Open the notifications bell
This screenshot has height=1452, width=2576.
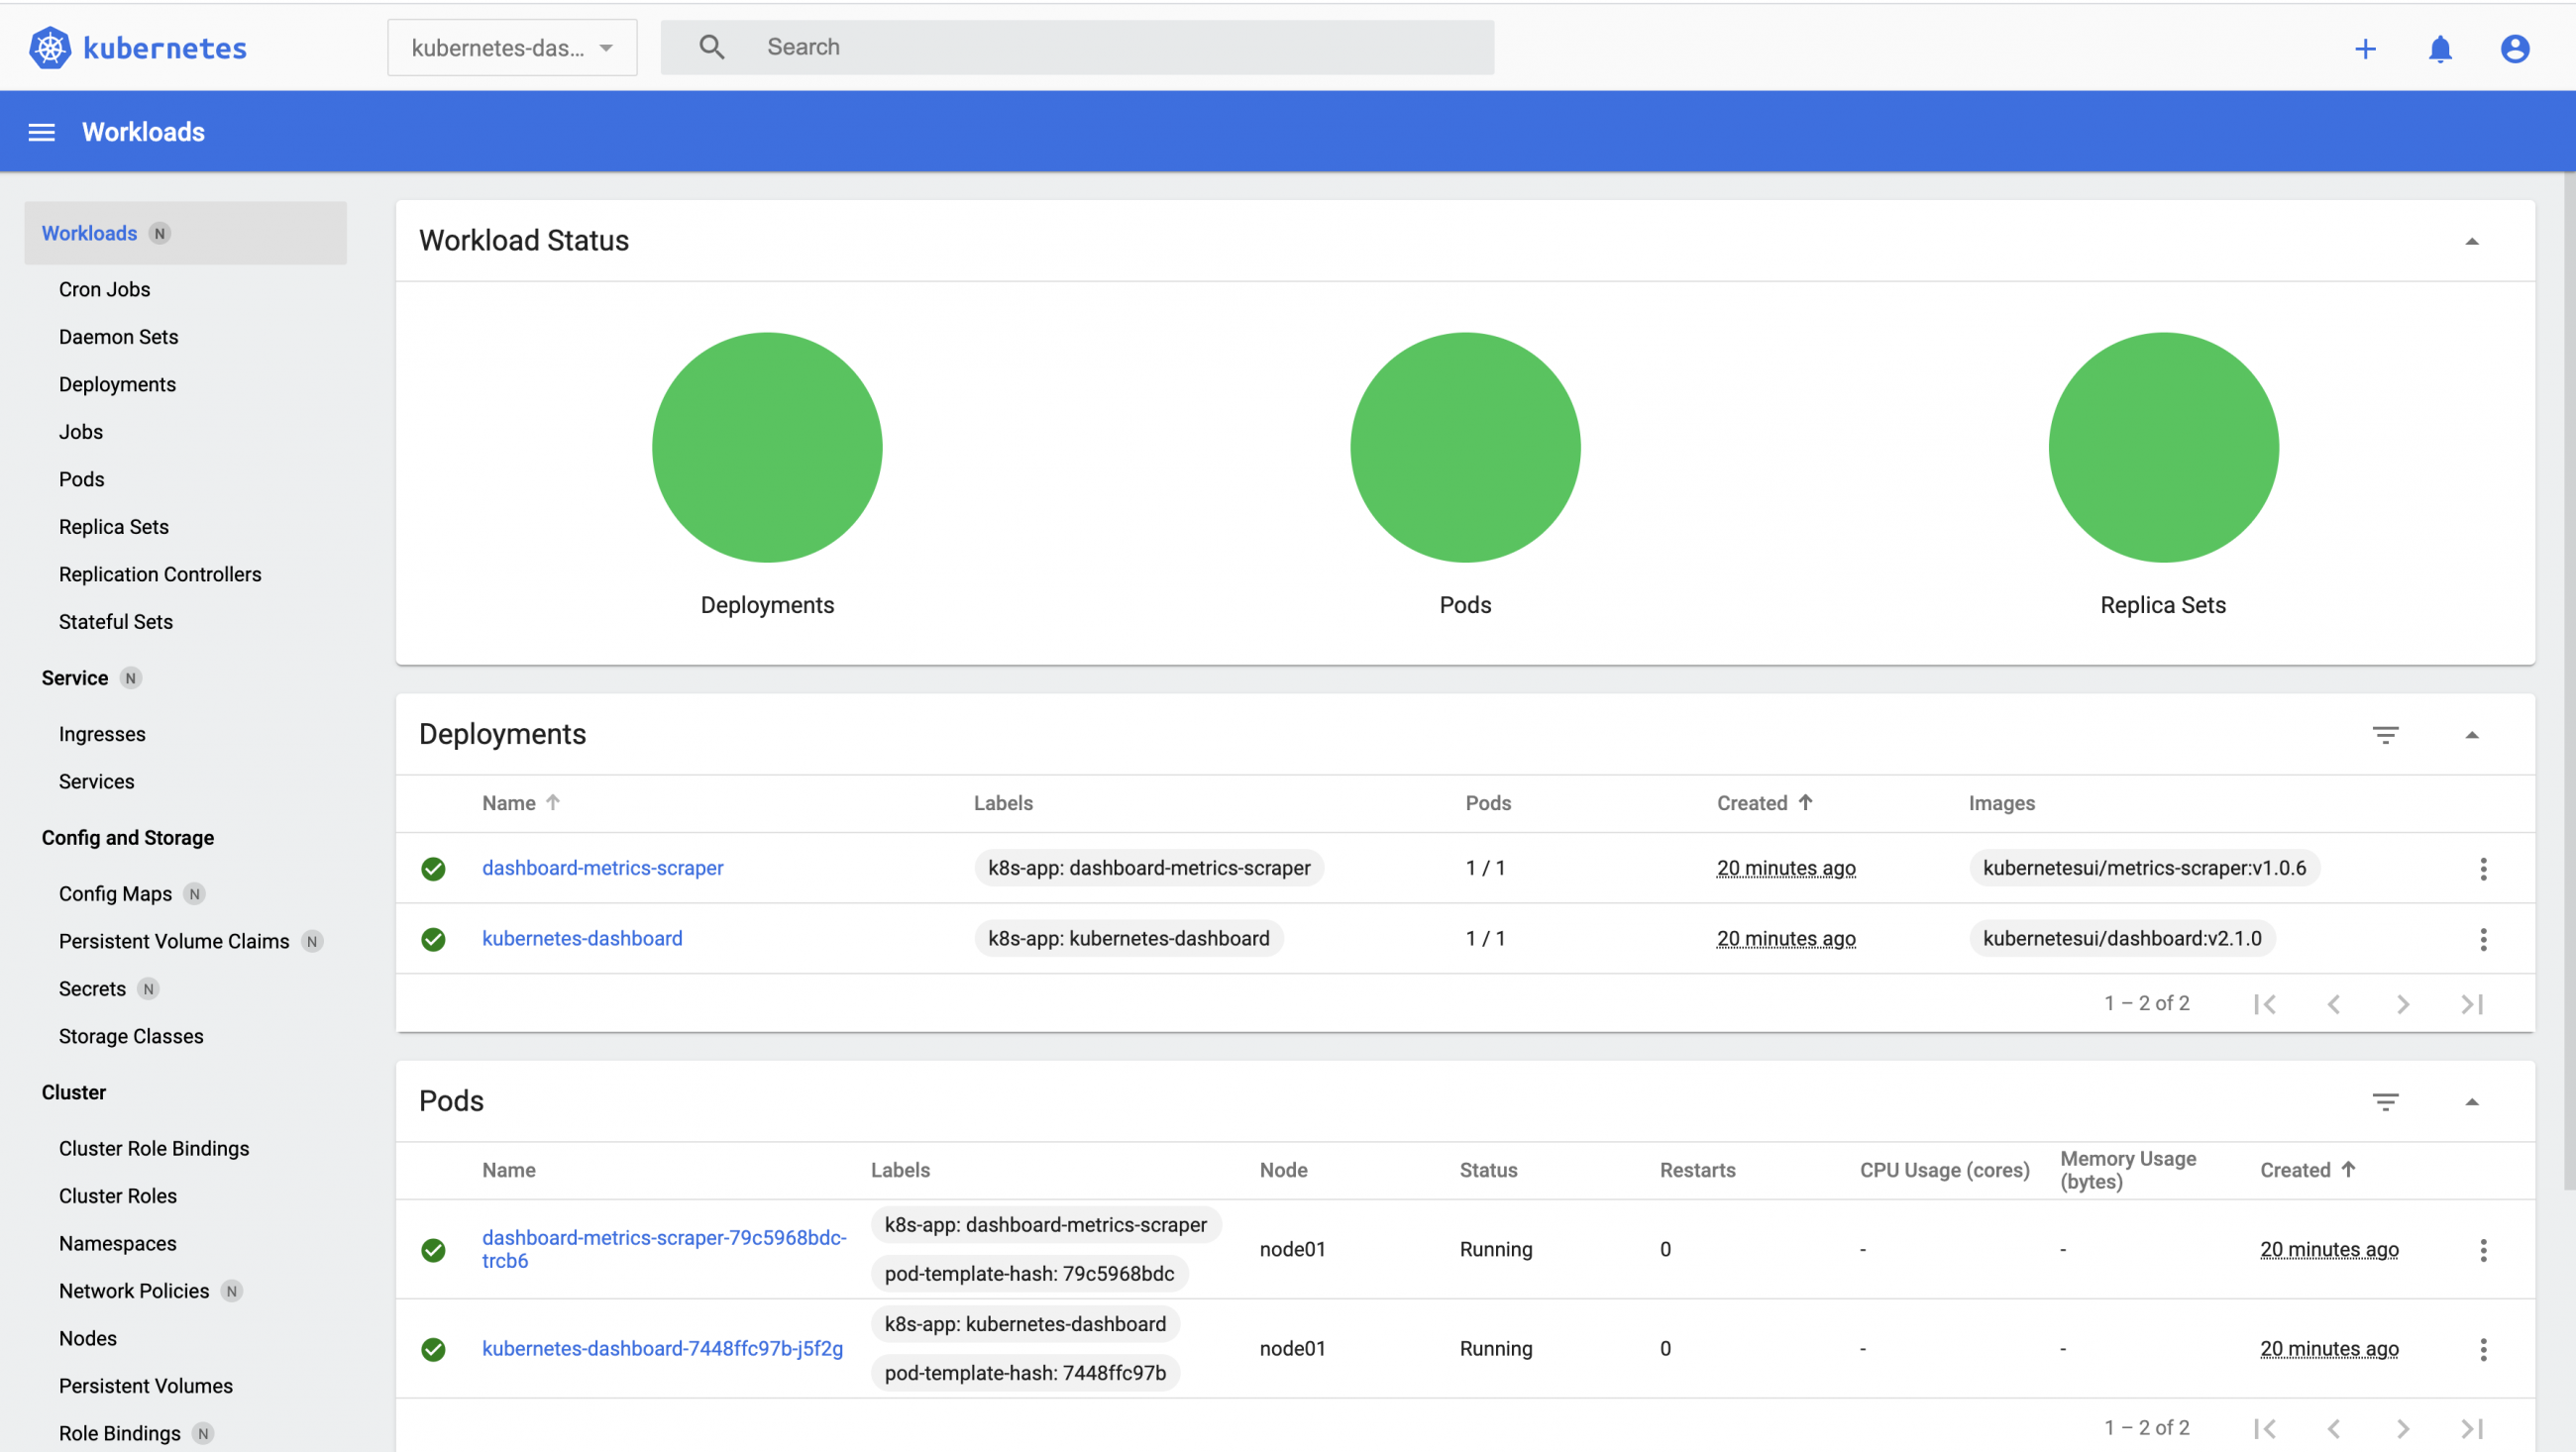click(x=2440, y=49)
